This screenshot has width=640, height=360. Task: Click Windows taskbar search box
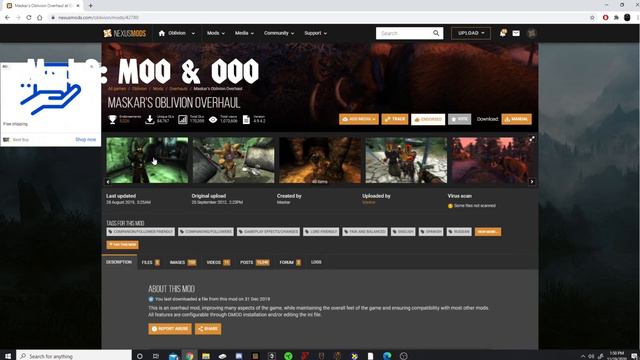pyautogui.click(x=74, y=356)
